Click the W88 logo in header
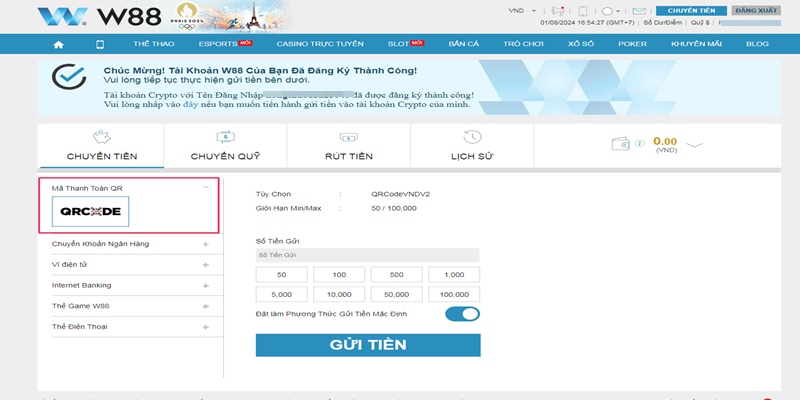Screen dimensions: 800x400 click(x=99, y=16)
